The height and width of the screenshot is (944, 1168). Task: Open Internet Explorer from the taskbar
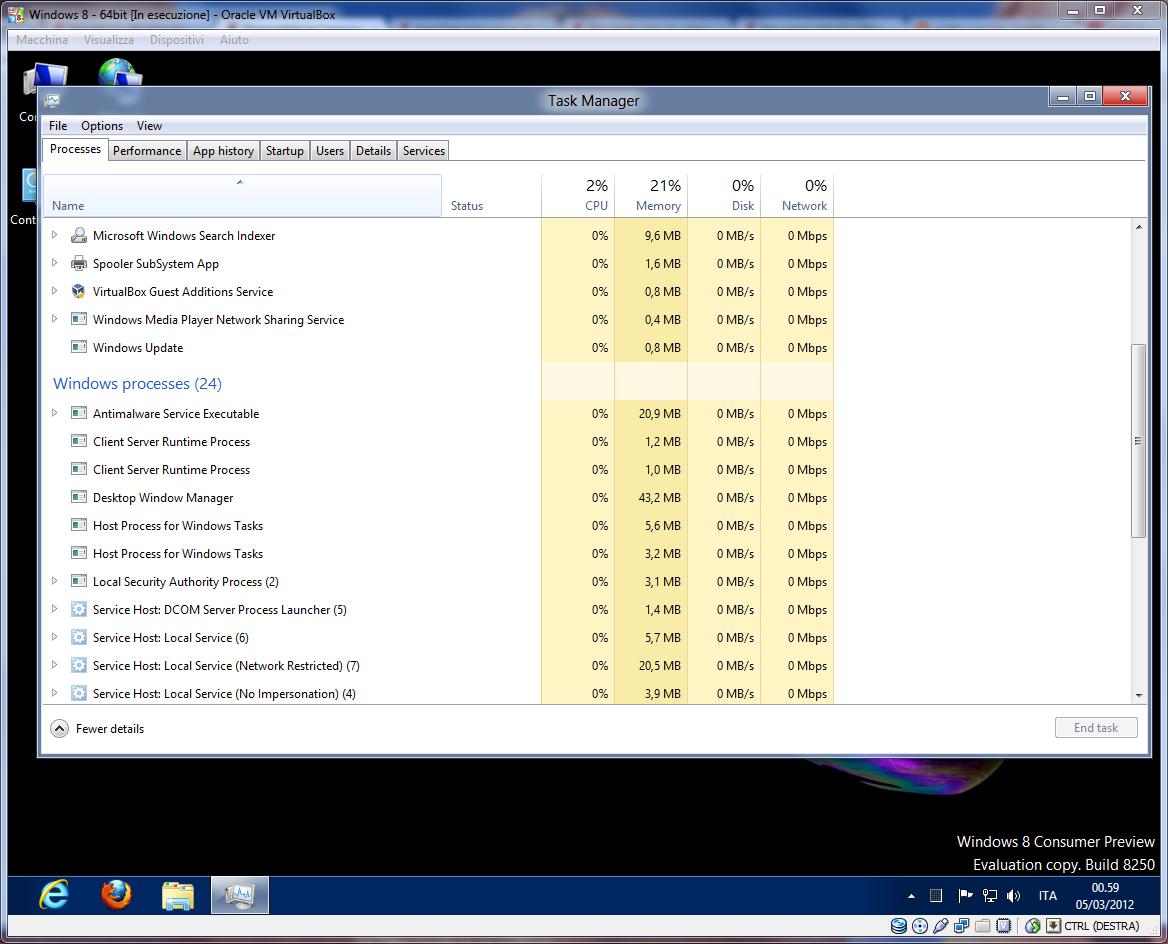click(54, 895)
